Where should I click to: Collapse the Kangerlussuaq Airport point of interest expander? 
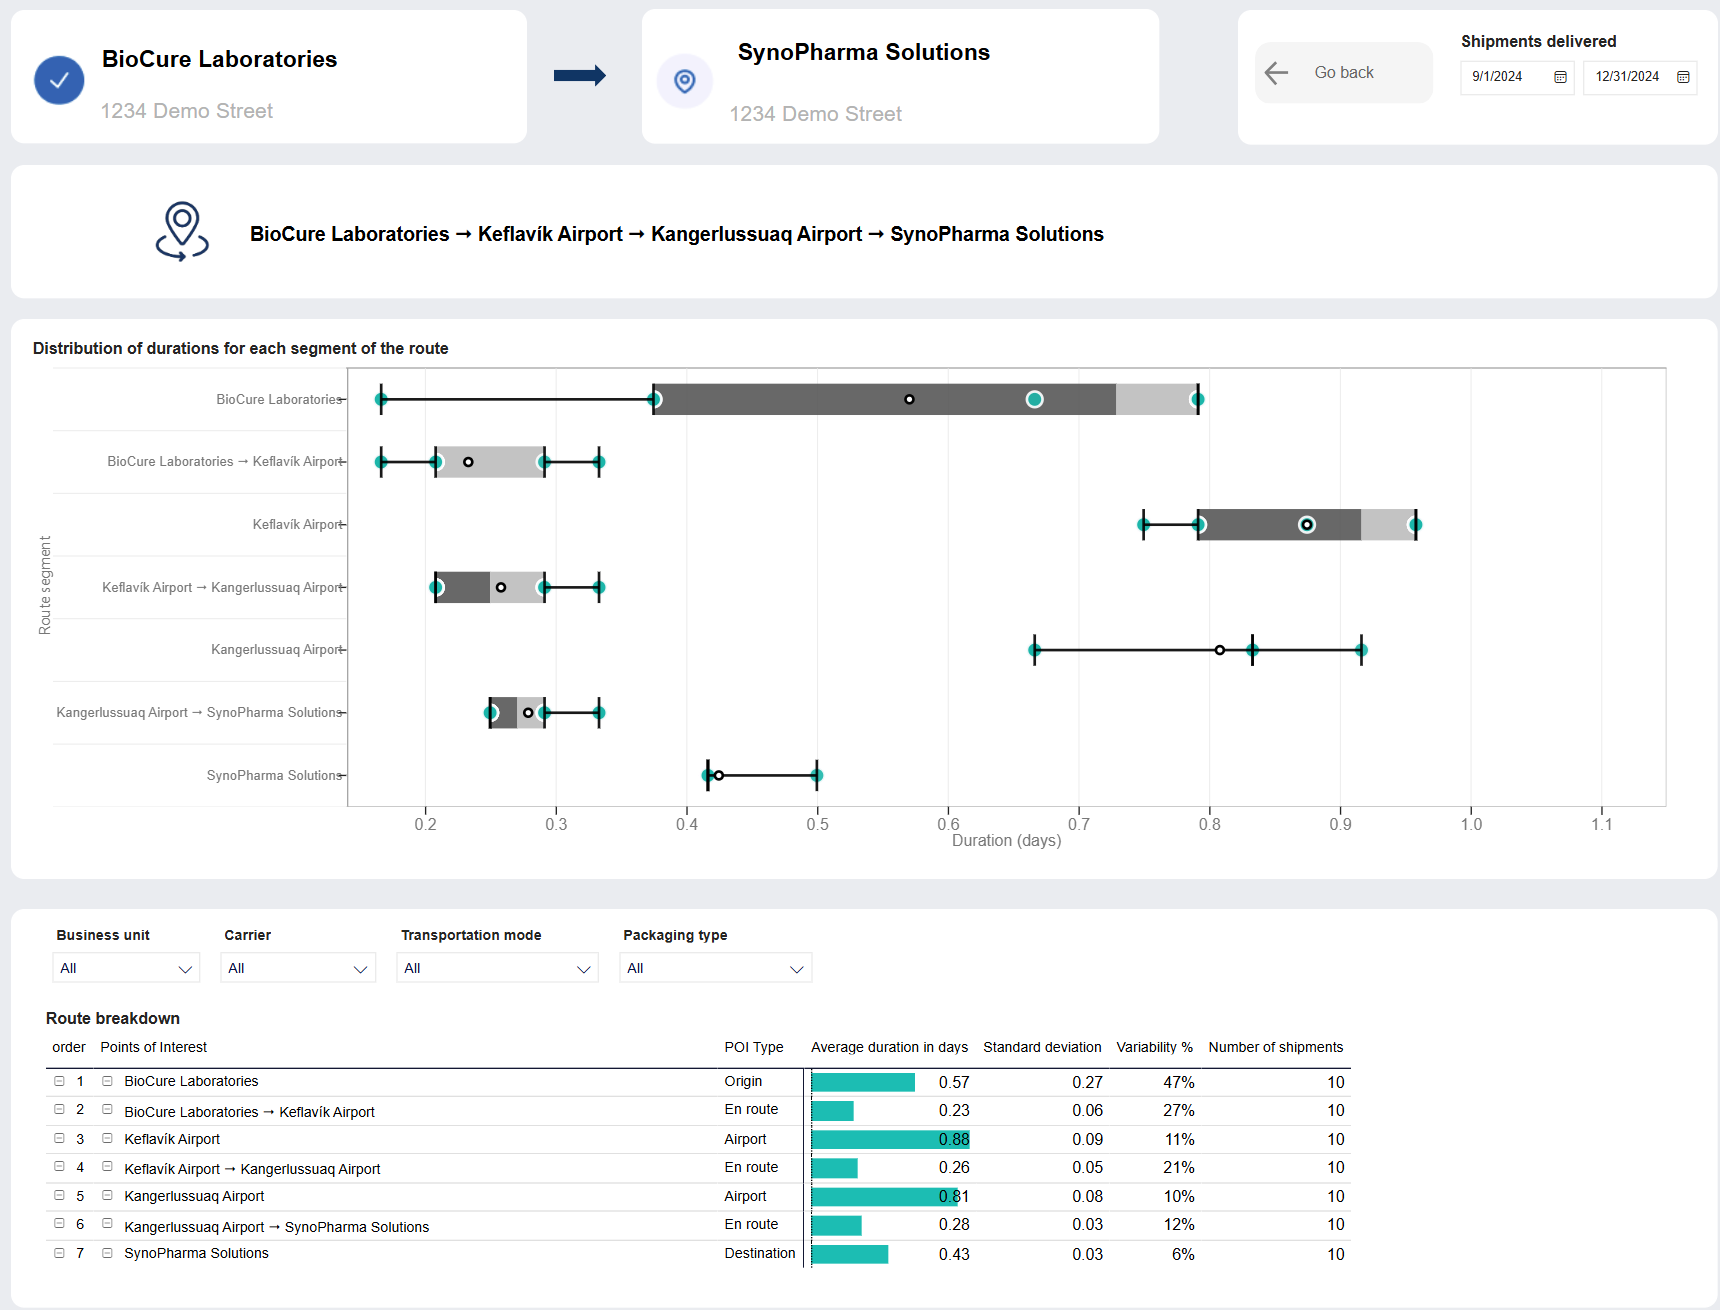click(107, 1195)
